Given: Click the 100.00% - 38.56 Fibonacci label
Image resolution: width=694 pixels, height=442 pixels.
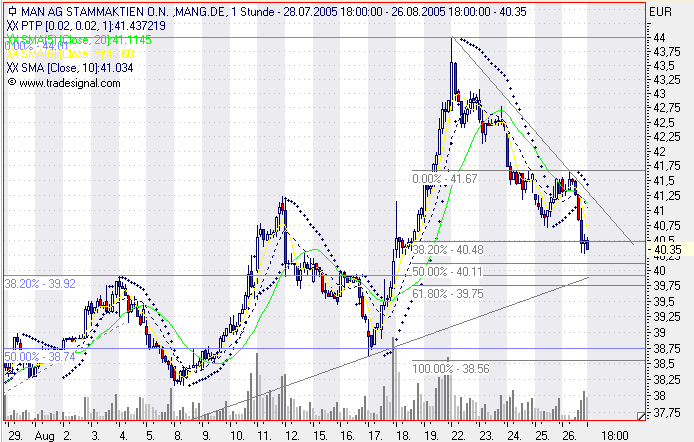Looking at the screenshot, I should pos(451,369).
